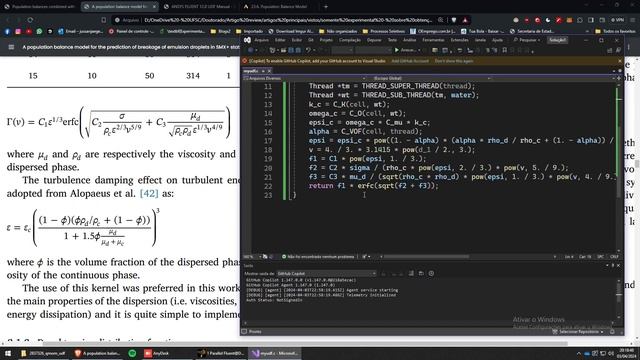
Task: Toggle word wrap icon in Output panel
Action: [x=421, y=273]
